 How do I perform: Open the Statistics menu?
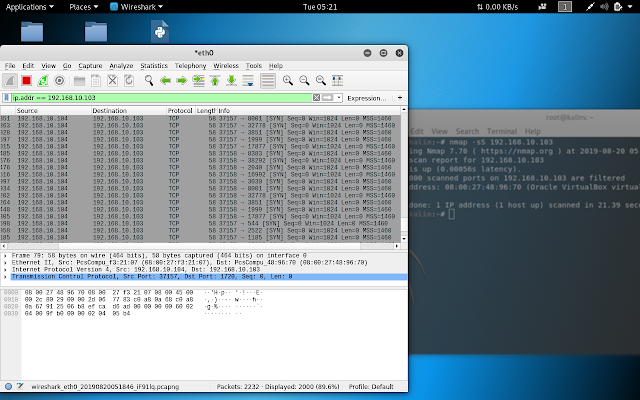(154, 66)
